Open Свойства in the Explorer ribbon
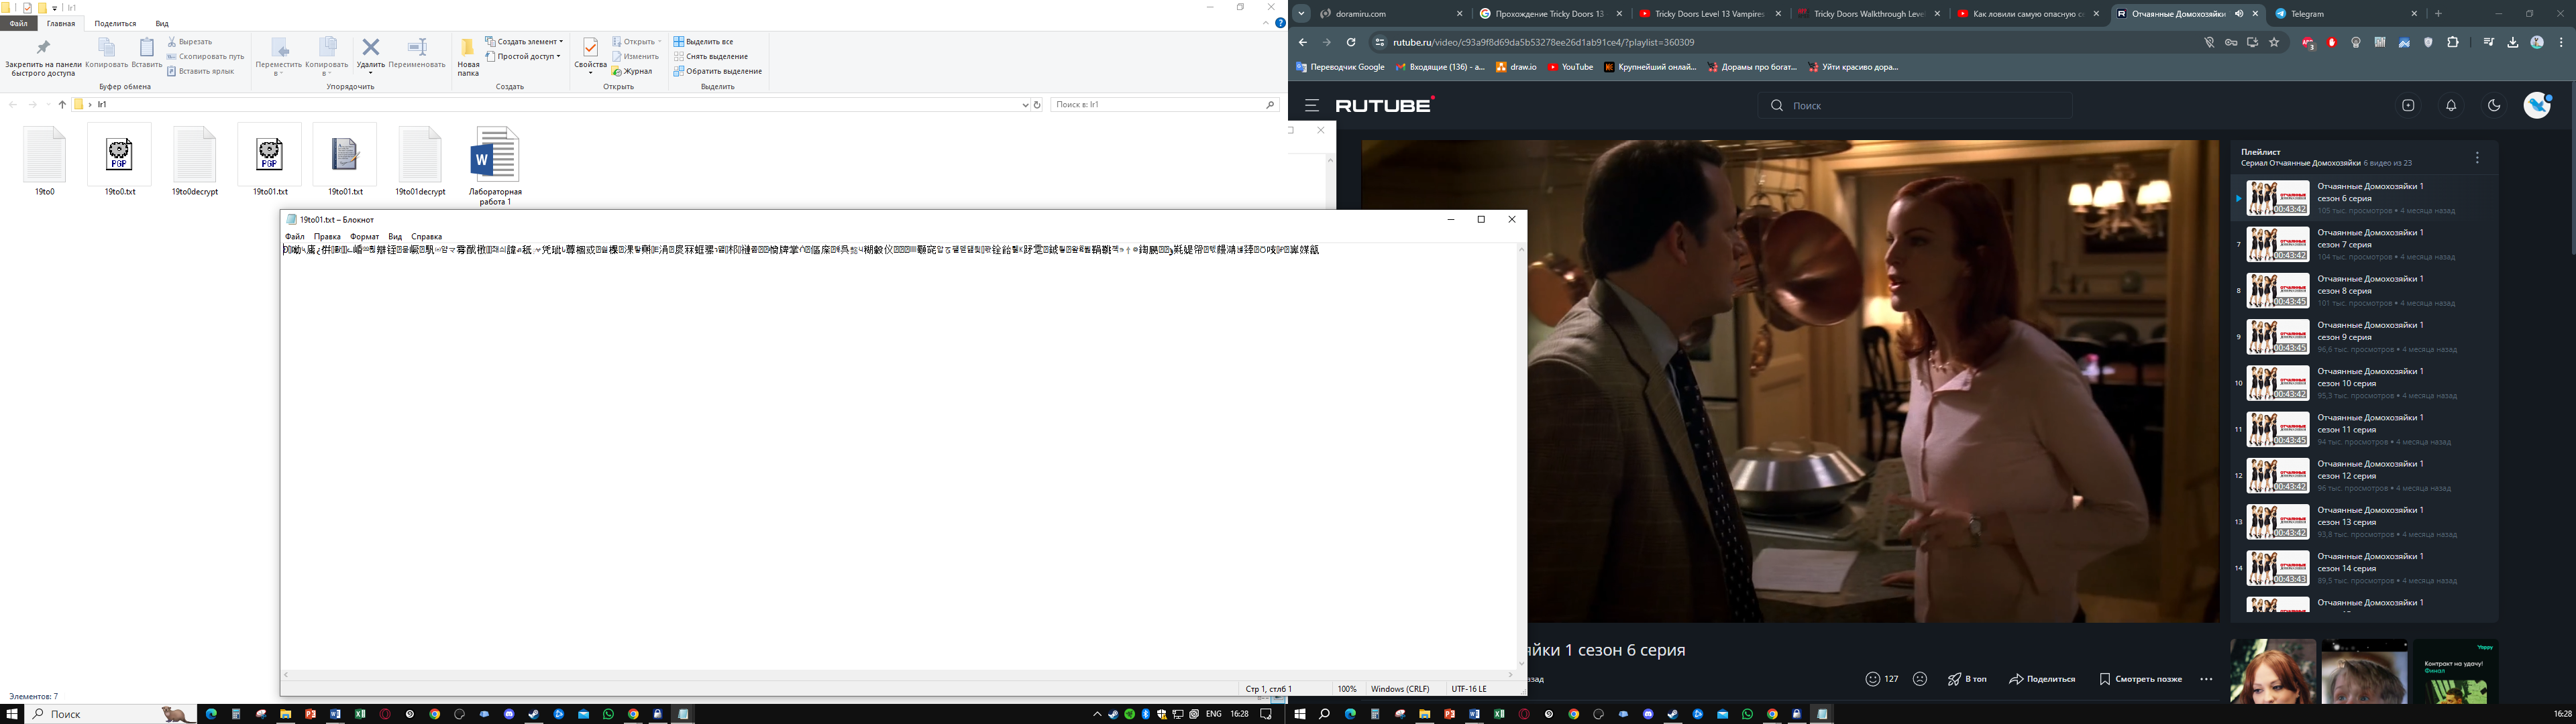Viewport: 2576px width, 724px height. [x=590, y=55]
